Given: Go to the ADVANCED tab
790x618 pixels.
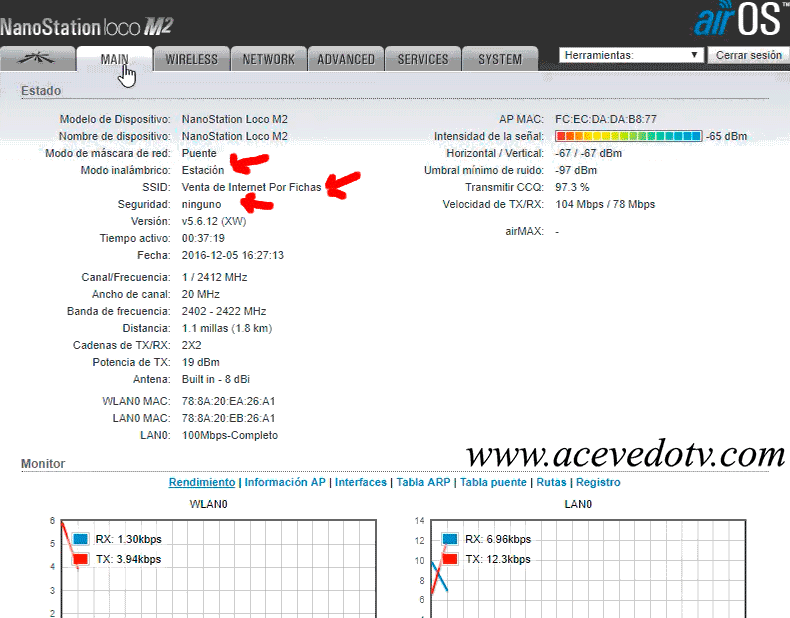Looking at the screenshot, I should (x=346, y=59).
